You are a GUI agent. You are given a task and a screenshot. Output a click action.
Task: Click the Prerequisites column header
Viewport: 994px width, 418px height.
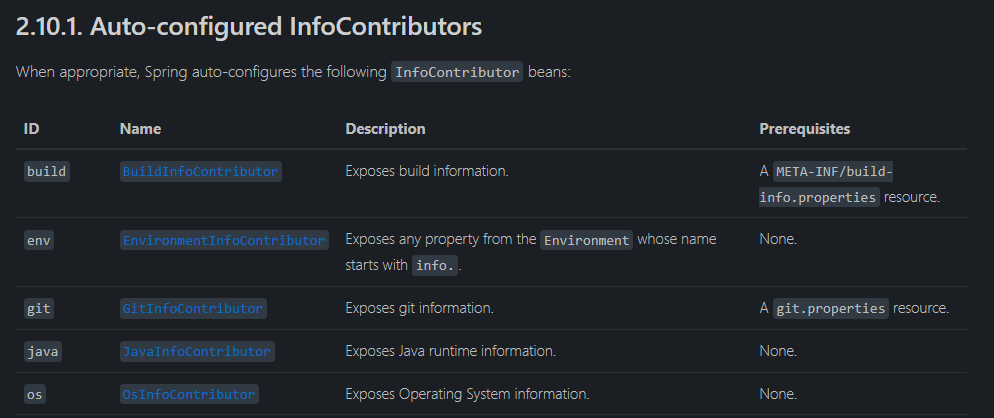(x=805, y=129)
